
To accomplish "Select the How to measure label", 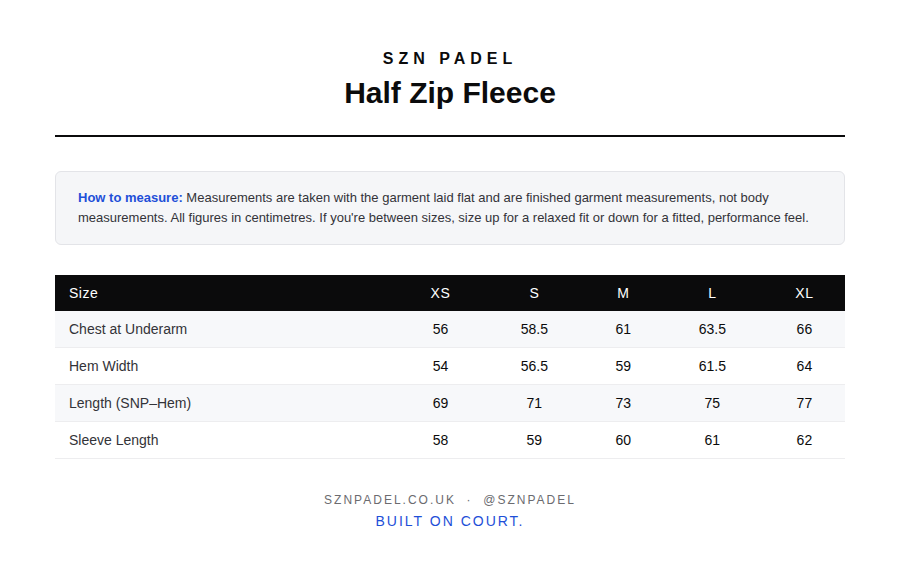I will click(130, 197).
